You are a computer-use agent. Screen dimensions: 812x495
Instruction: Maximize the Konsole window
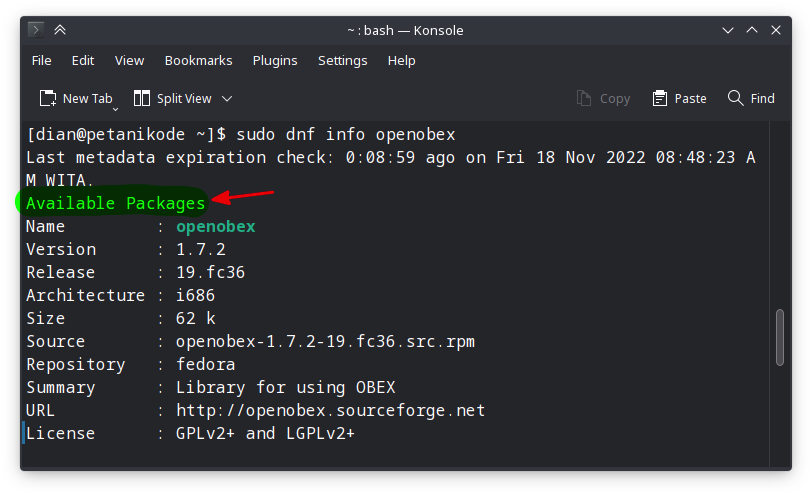pos(752,30)
